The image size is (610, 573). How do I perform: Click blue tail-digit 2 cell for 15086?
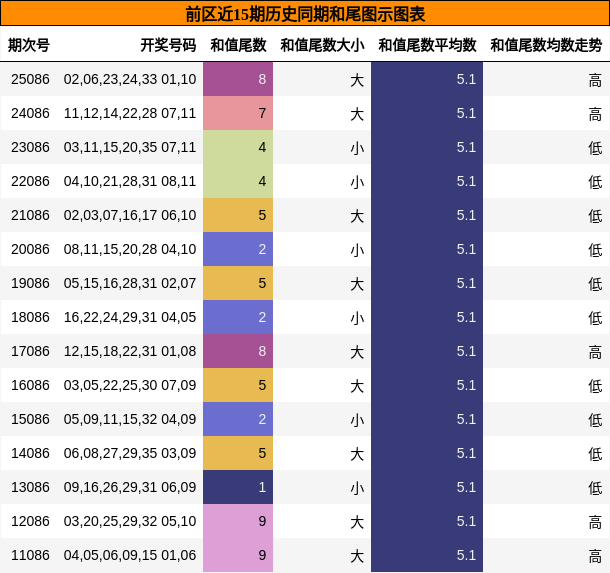[238, 419]
